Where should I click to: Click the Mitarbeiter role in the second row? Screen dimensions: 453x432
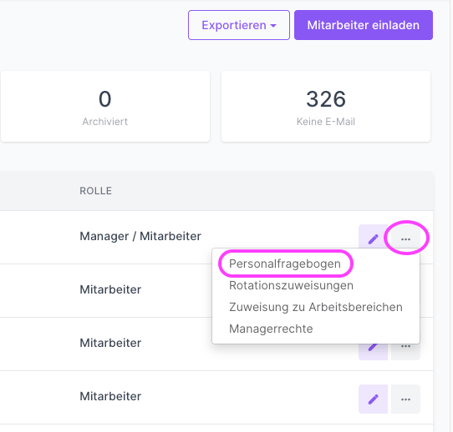click(x=110, y=289)
